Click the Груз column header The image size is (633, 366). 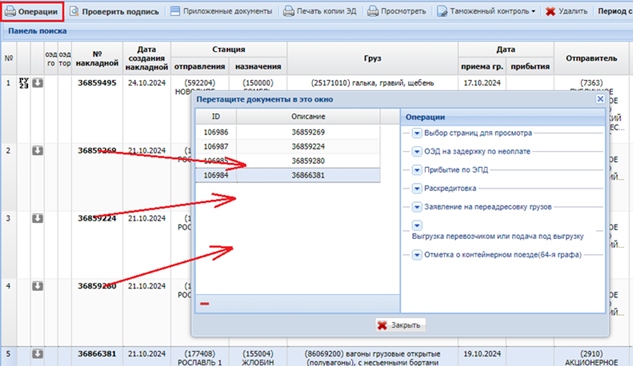(x=372, y=59)
